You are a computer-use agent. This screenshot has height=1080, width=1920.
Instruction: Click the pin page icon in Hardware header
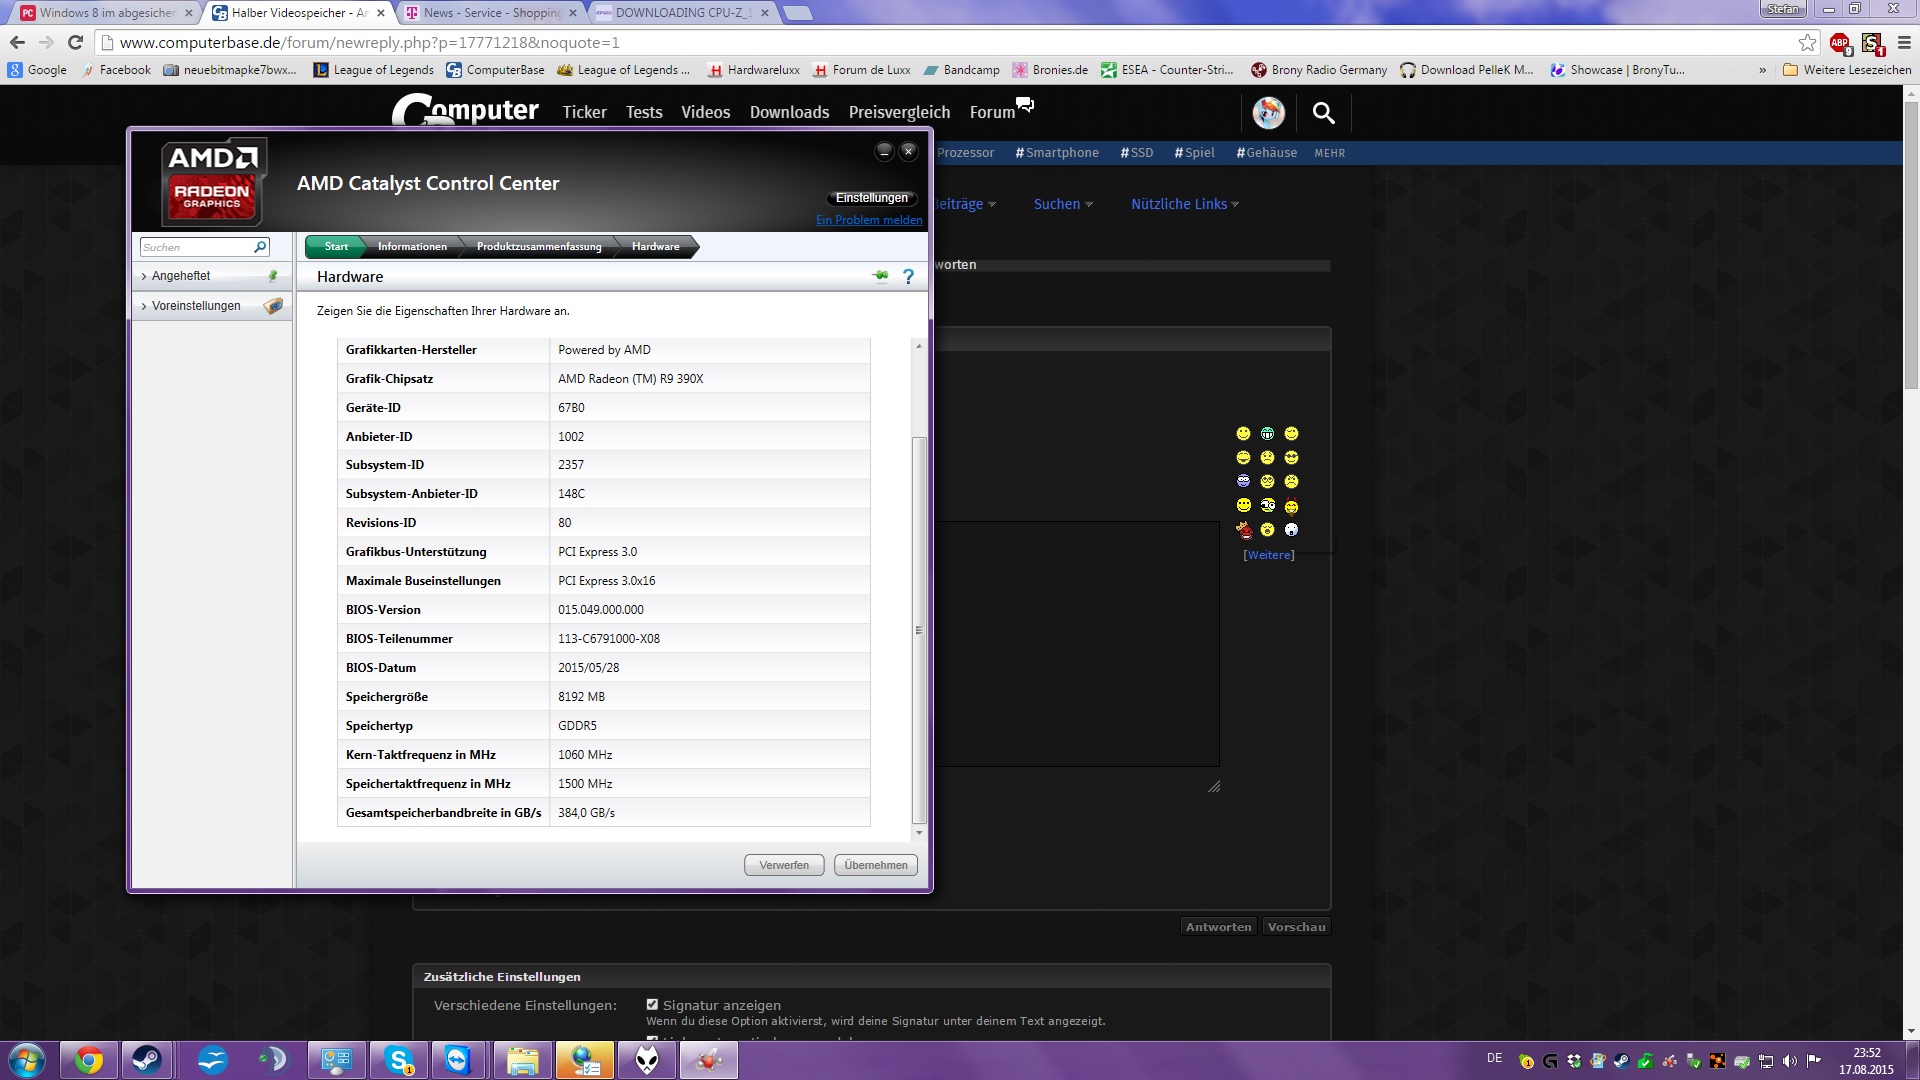(880, 276)
